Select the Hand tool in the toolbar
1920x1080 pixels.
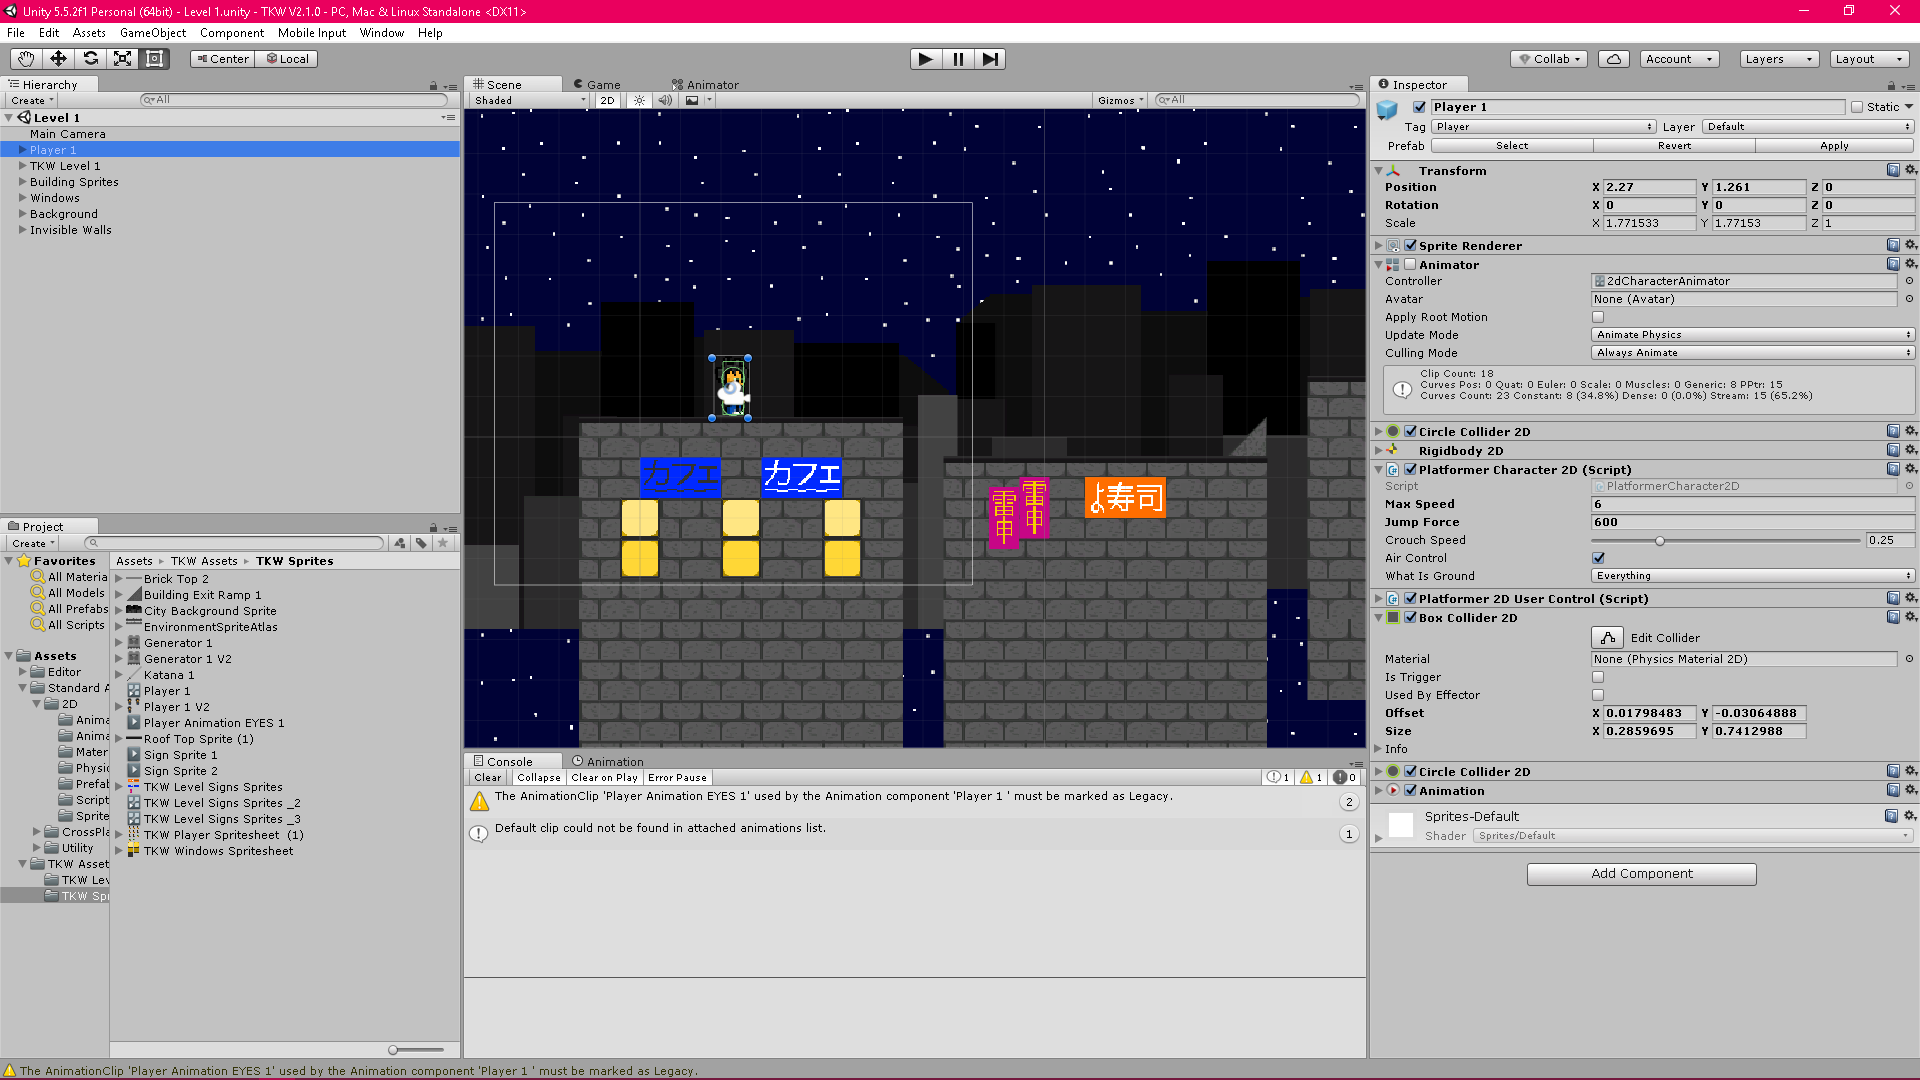25,59
